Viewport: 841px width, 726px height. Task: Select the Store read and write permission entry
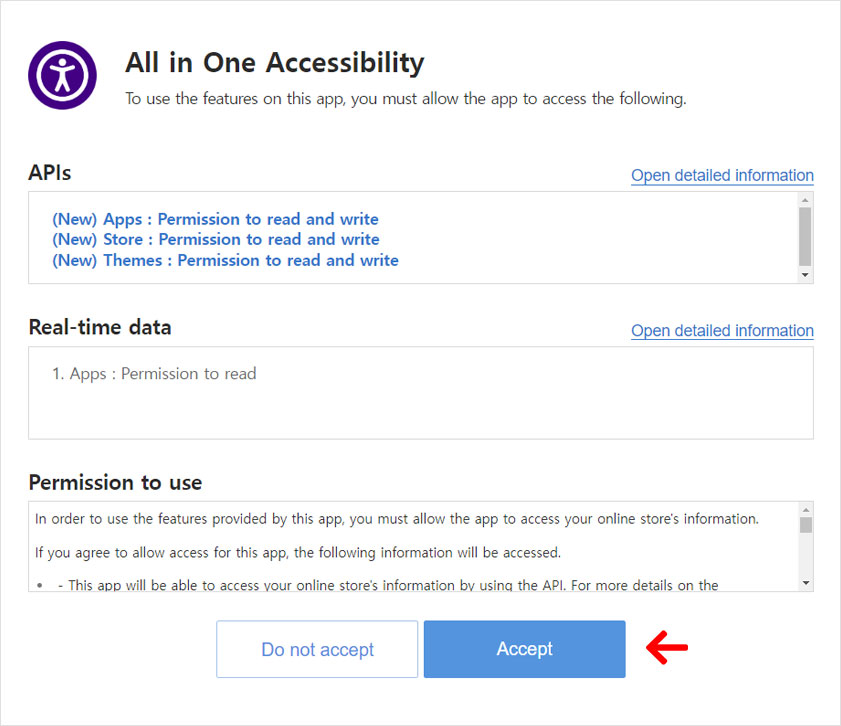point(216,240)
